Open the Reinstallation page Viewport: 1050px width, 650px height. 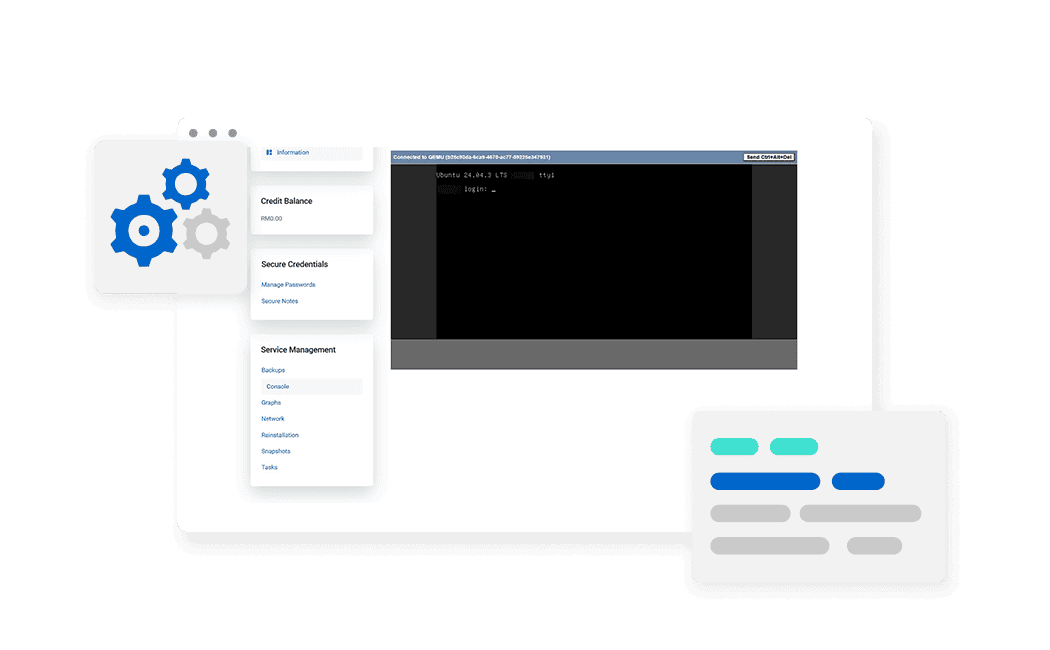(280, 435)
